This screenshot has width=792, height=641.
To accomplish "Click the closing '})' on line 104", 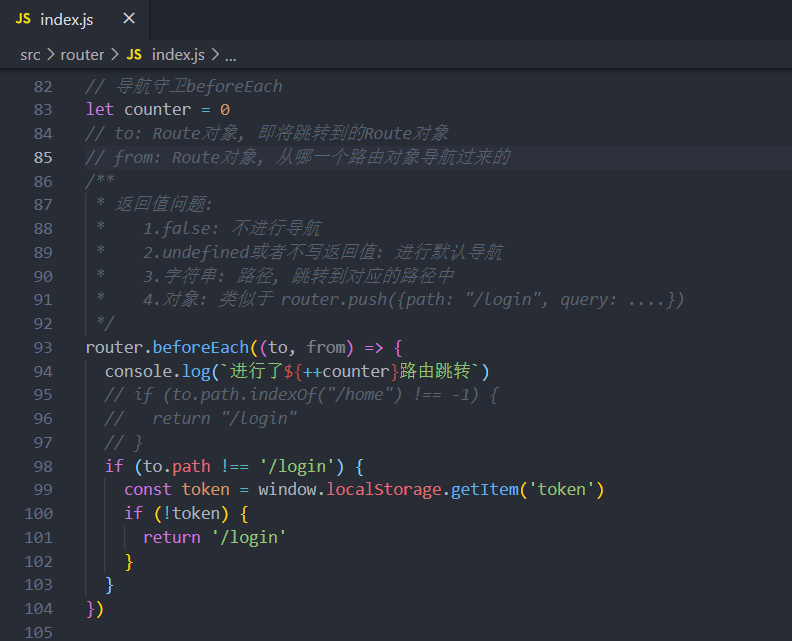I will pos(95,609).
